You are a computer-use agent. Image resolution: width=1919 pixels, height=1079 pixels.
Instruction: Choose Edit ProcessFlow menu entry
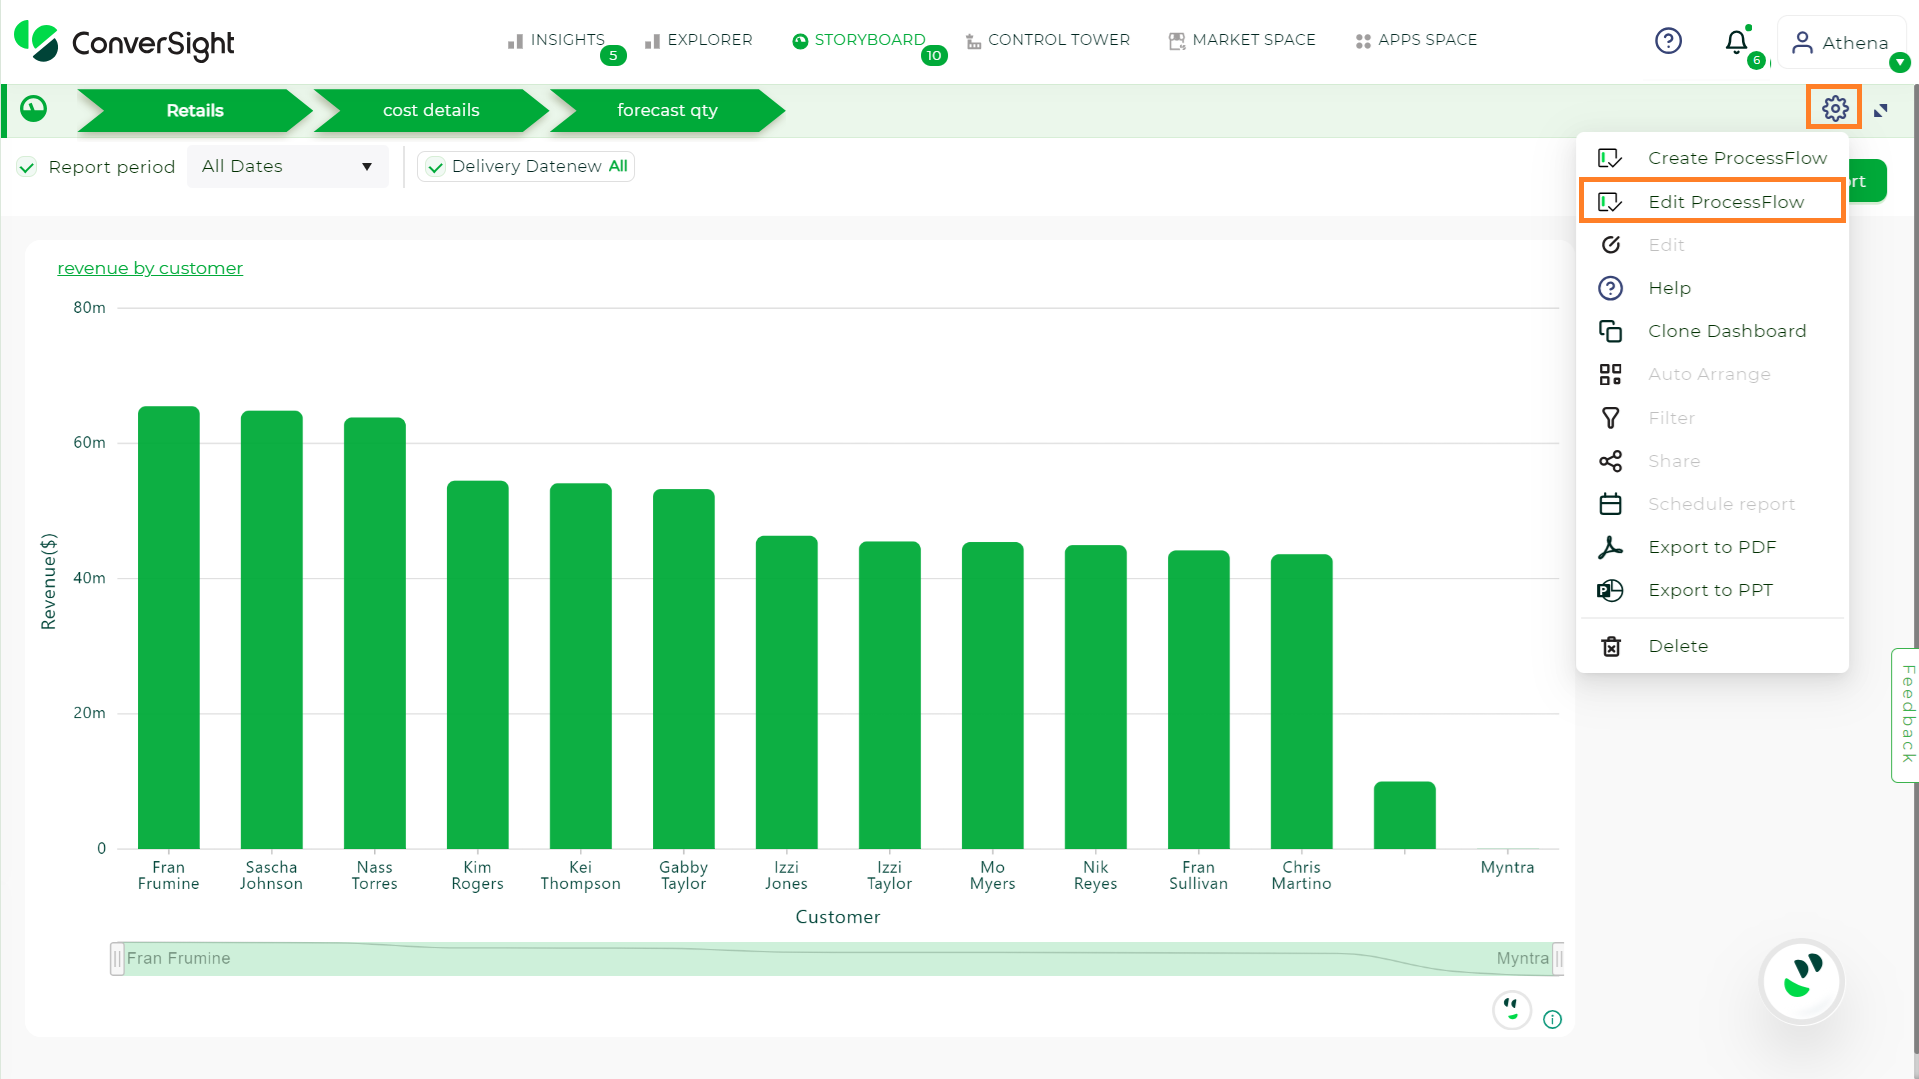click(x=1712, y=201)
